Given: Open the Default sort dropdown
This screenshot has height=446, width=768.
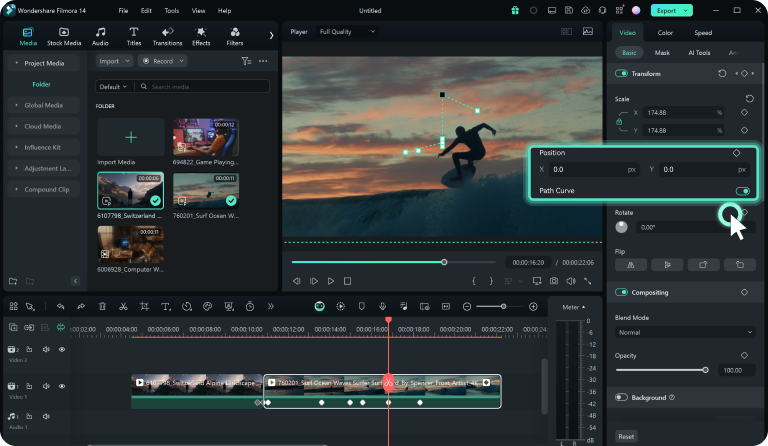Looking at the screenshot, I should coord(113,87).
